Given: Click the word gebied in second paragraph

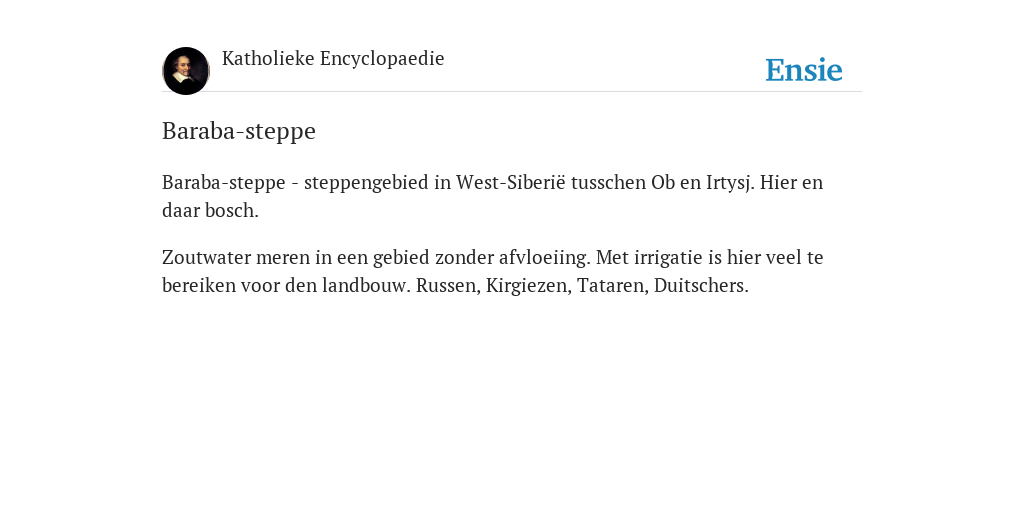Looking at the screenshot, I should pyautogui.click(x=401, y=258).
